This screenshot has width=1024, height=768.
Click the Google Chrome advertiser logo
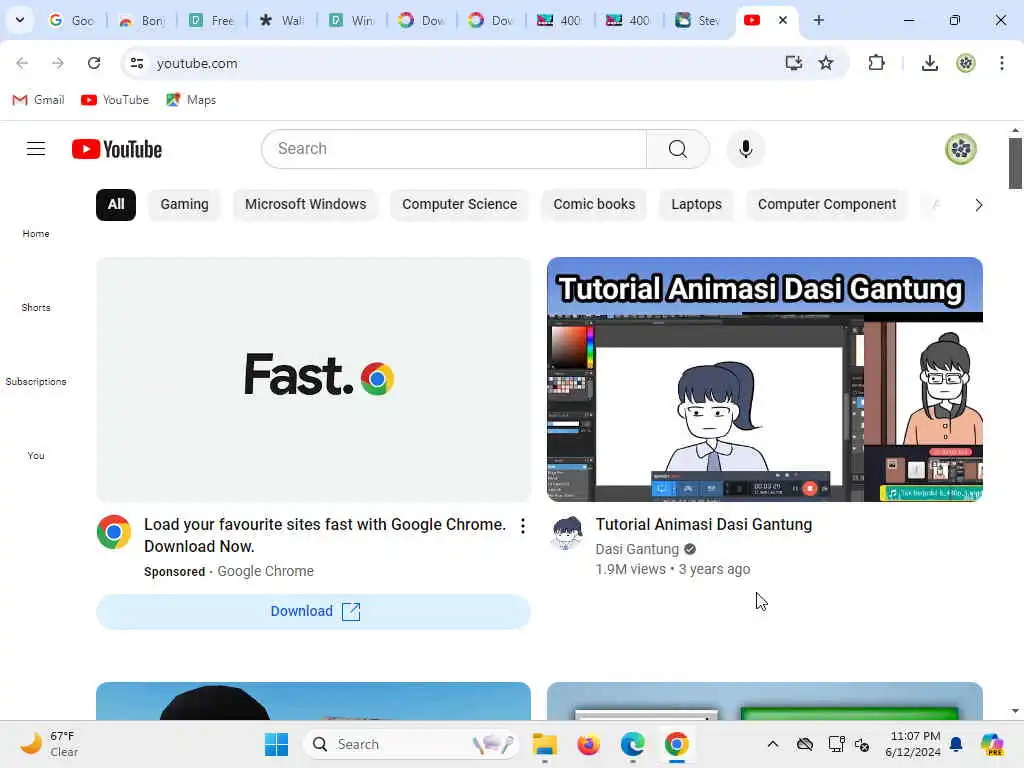(x=114, y=532)
